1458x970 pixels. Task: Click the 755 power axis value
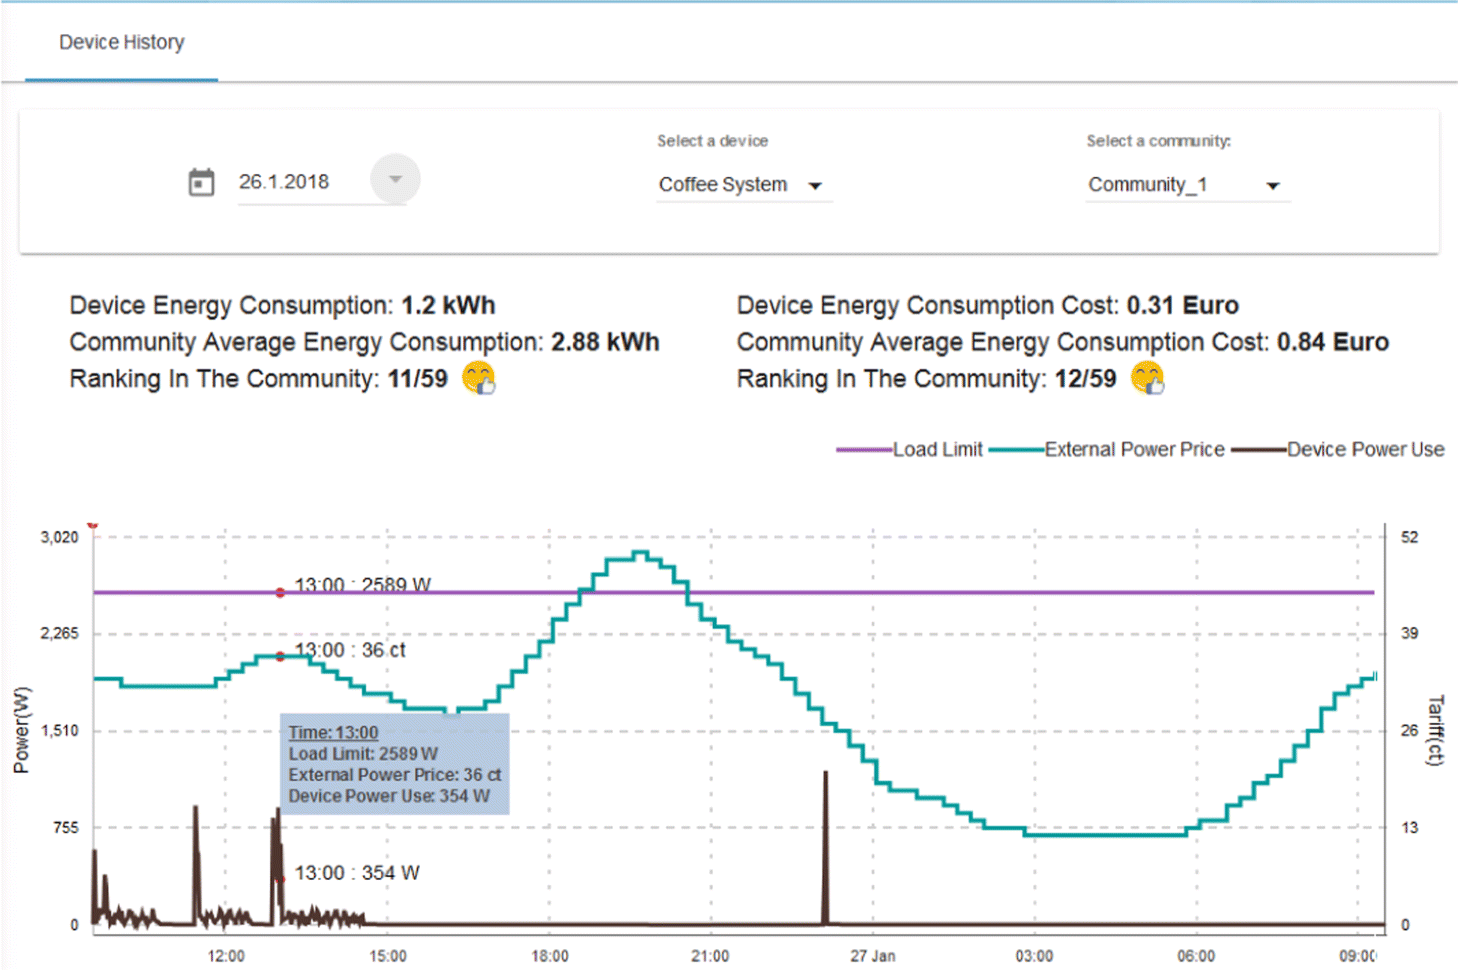click(66, 827)
